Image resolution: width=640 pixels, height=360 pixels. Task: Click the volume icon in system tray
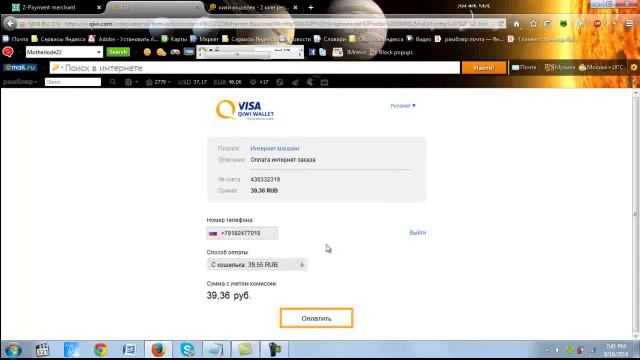(x=558, y=350)
